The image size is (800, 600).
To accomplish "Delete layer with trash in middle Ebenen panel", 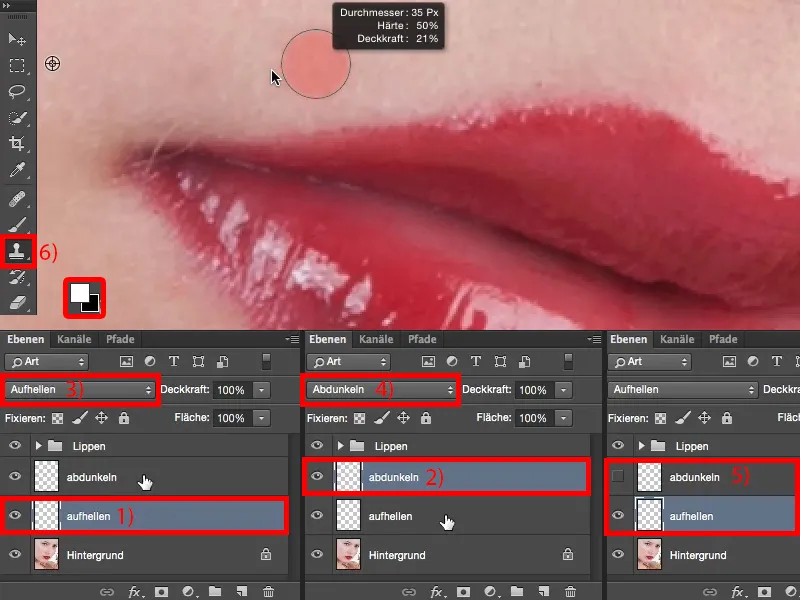I will pyautogui.click(x=570, y=592).
